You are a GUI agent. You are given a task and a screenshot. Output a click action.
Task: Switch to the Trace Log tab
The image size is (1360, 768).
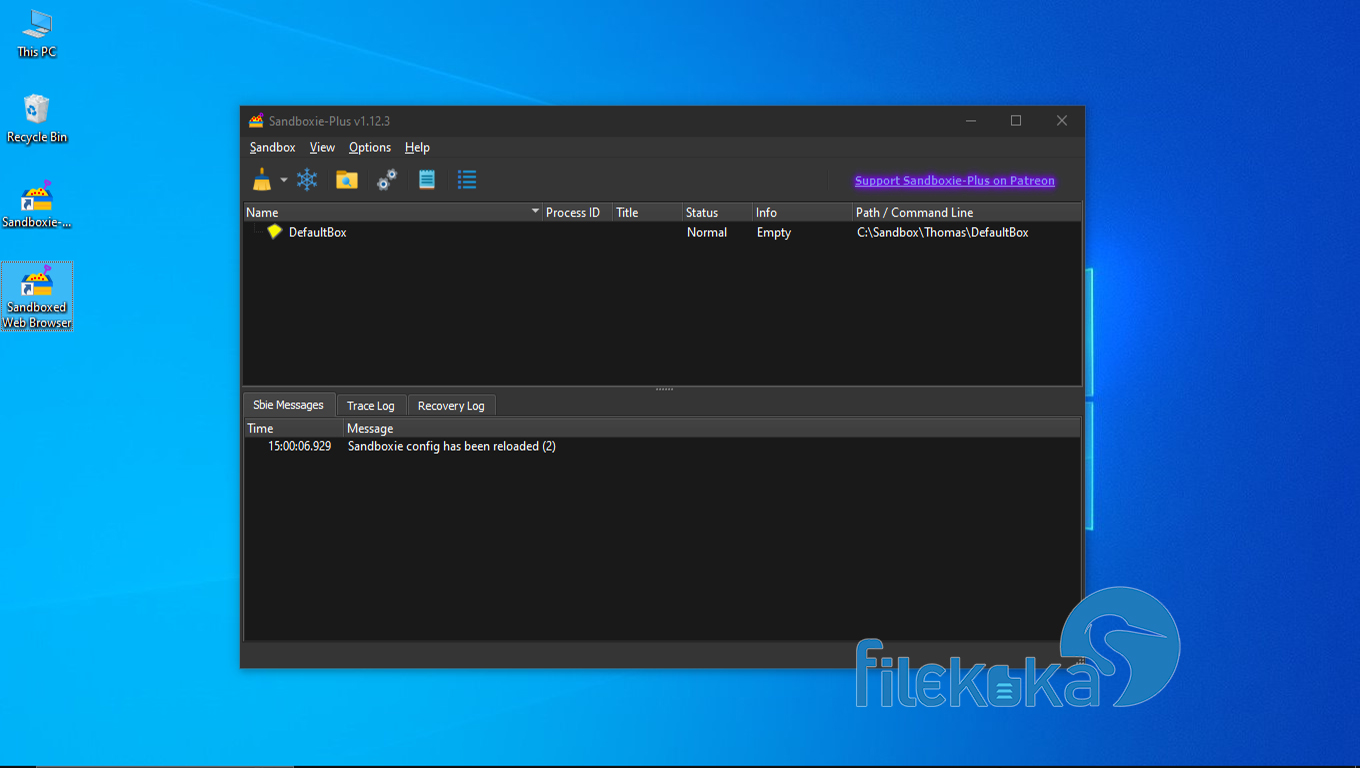[x=371, y=406]
